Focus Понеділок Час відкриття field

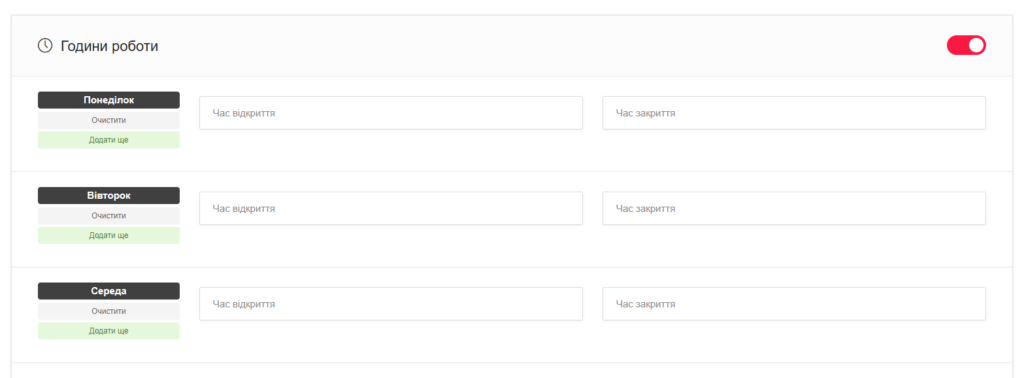click(x=391, y=113)
